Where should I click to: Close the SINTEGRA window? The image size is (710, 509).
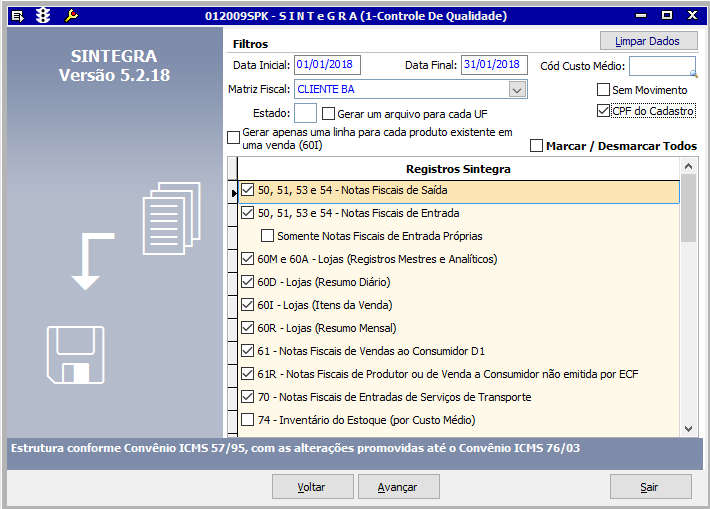[x=692, y=15]
